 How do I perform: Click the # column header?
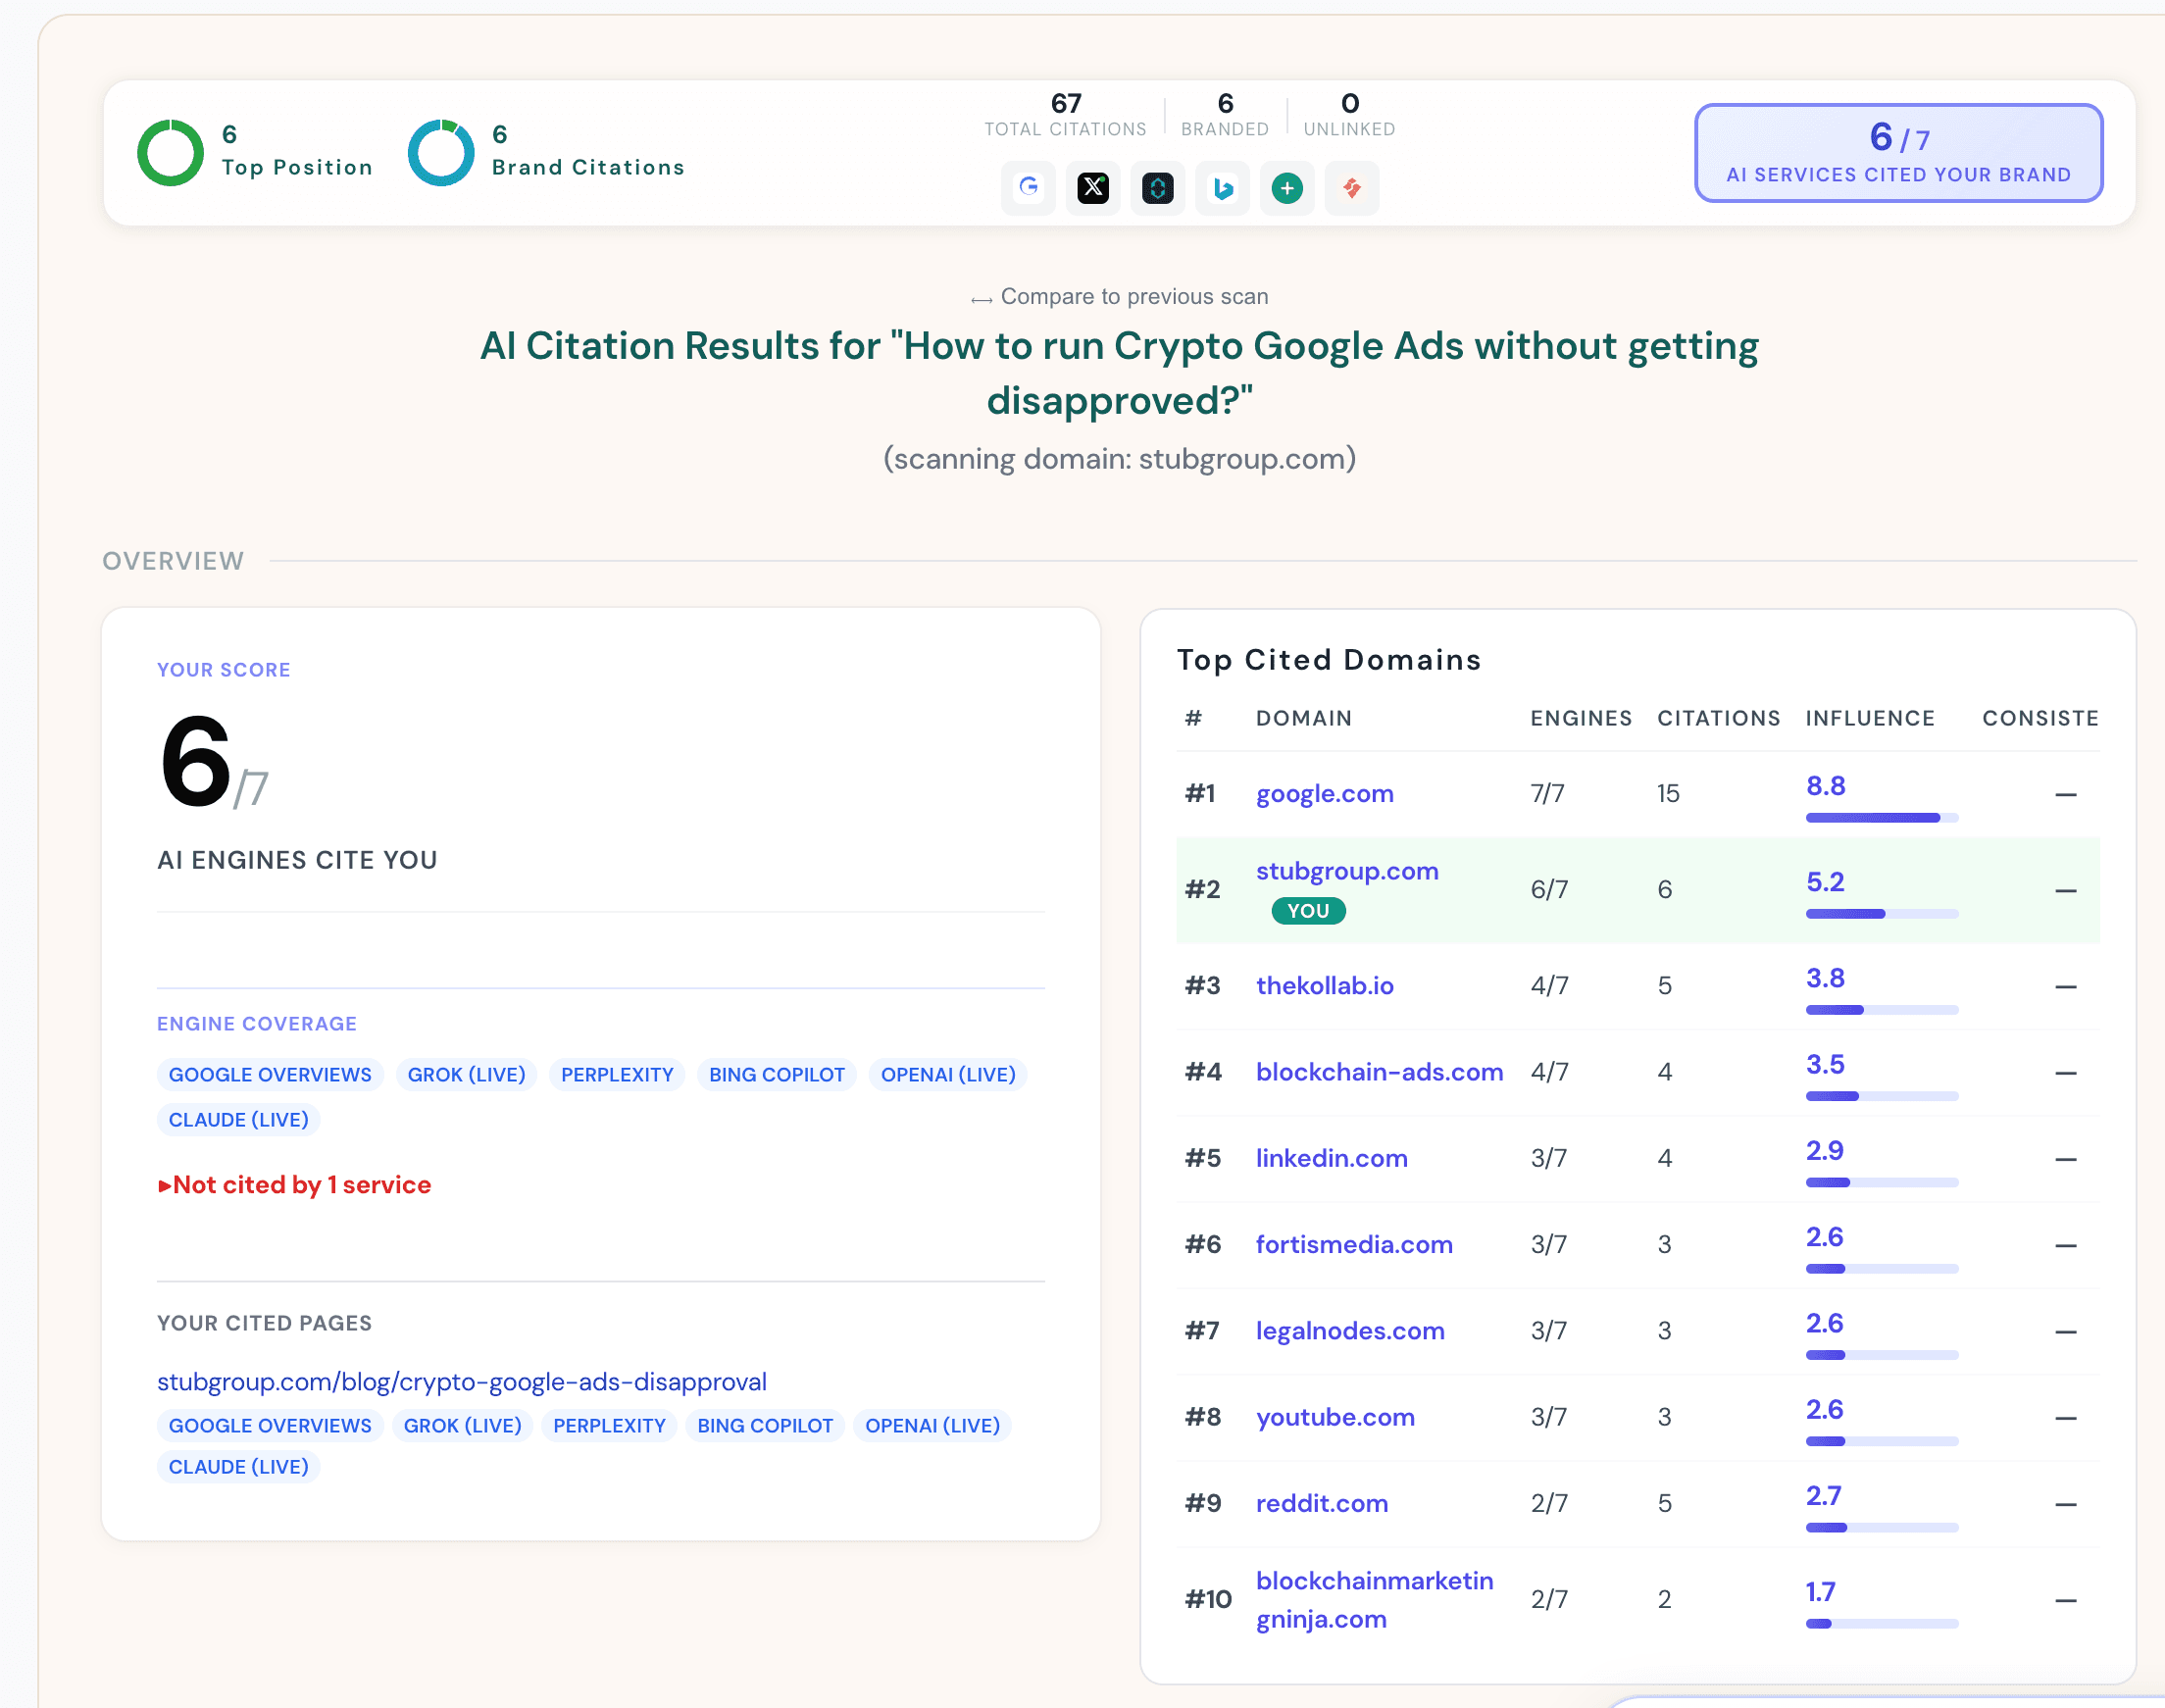[x=1193, y=718]
